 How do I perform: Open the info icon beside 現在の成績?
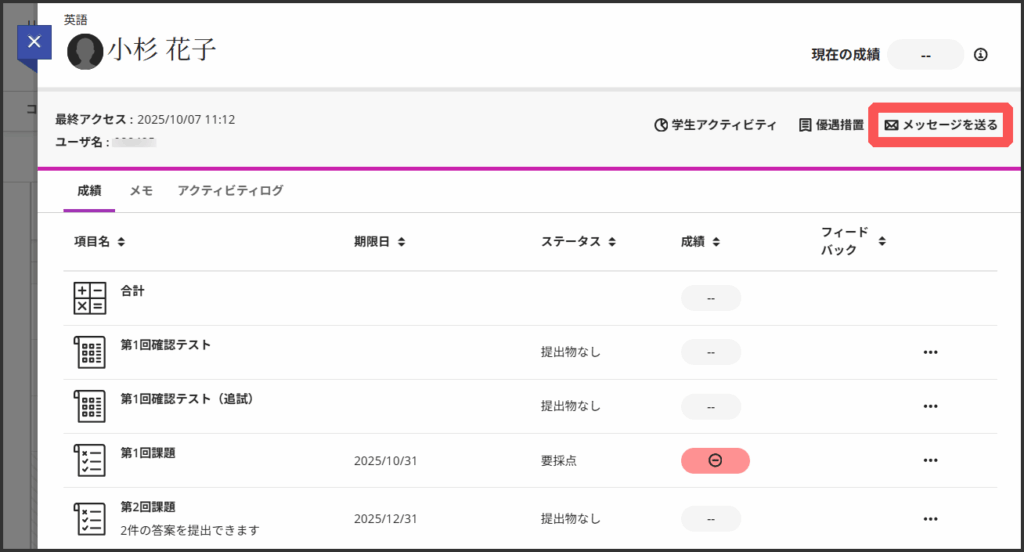980,55
